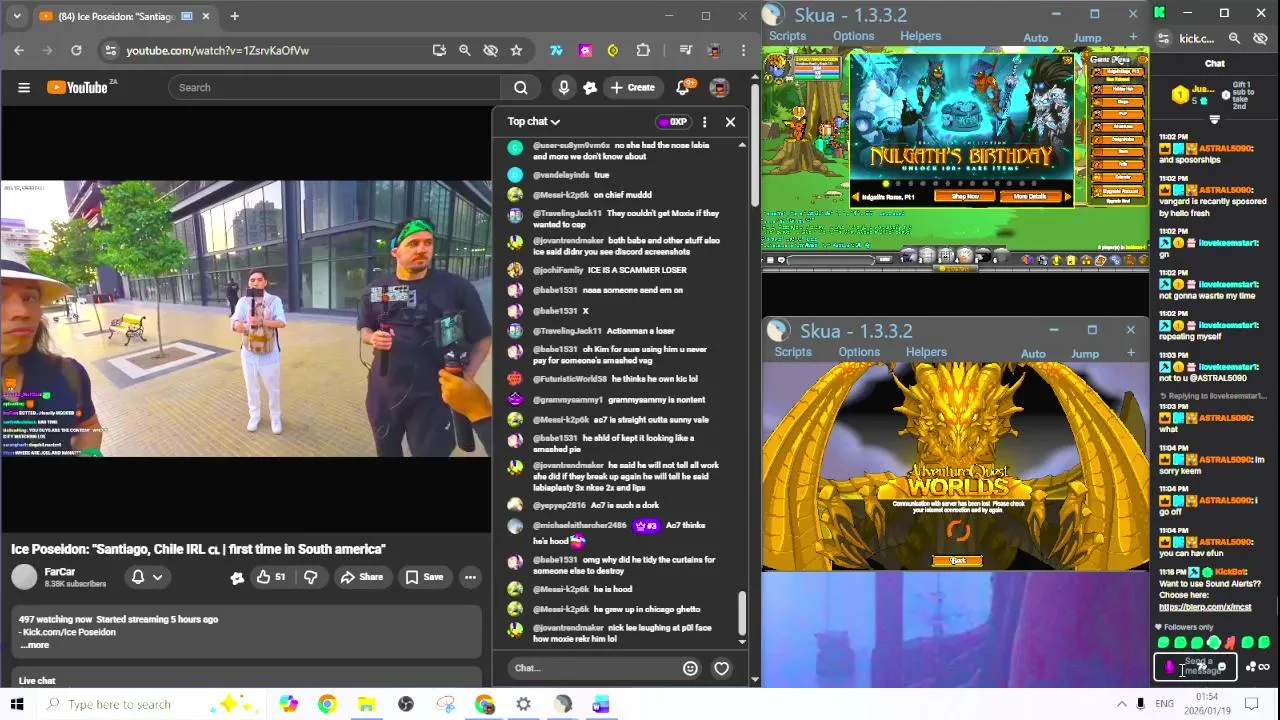The height and width of the screenshot is (720, 1280).
Task: Click into the Chat... message field
Action: 590,668
